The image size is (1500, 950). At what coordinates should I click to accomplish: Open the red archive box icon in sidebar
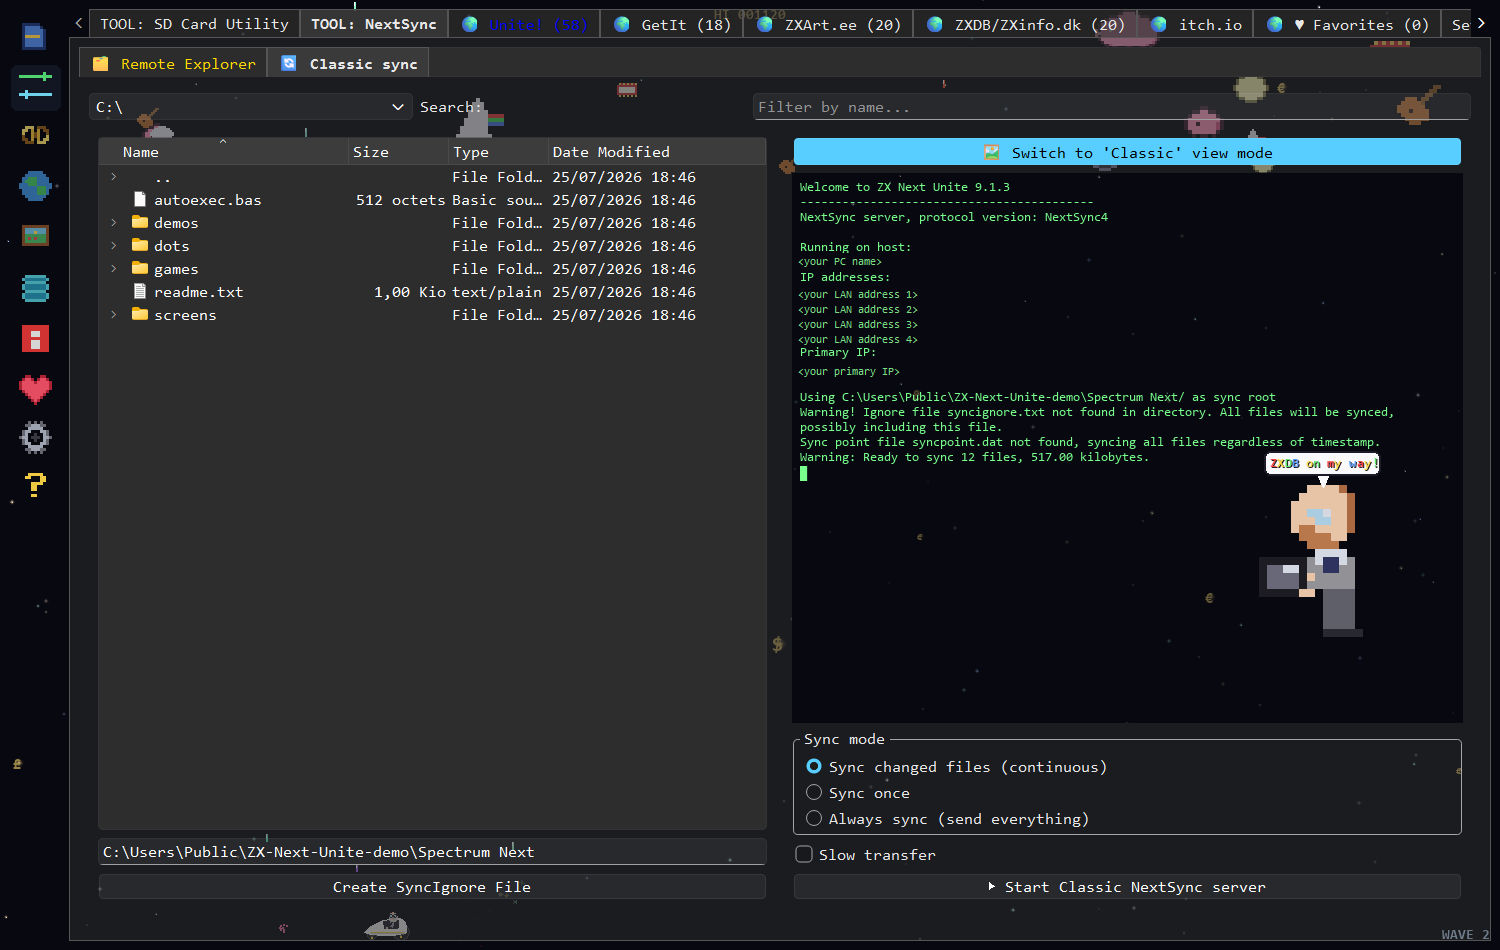35,339
